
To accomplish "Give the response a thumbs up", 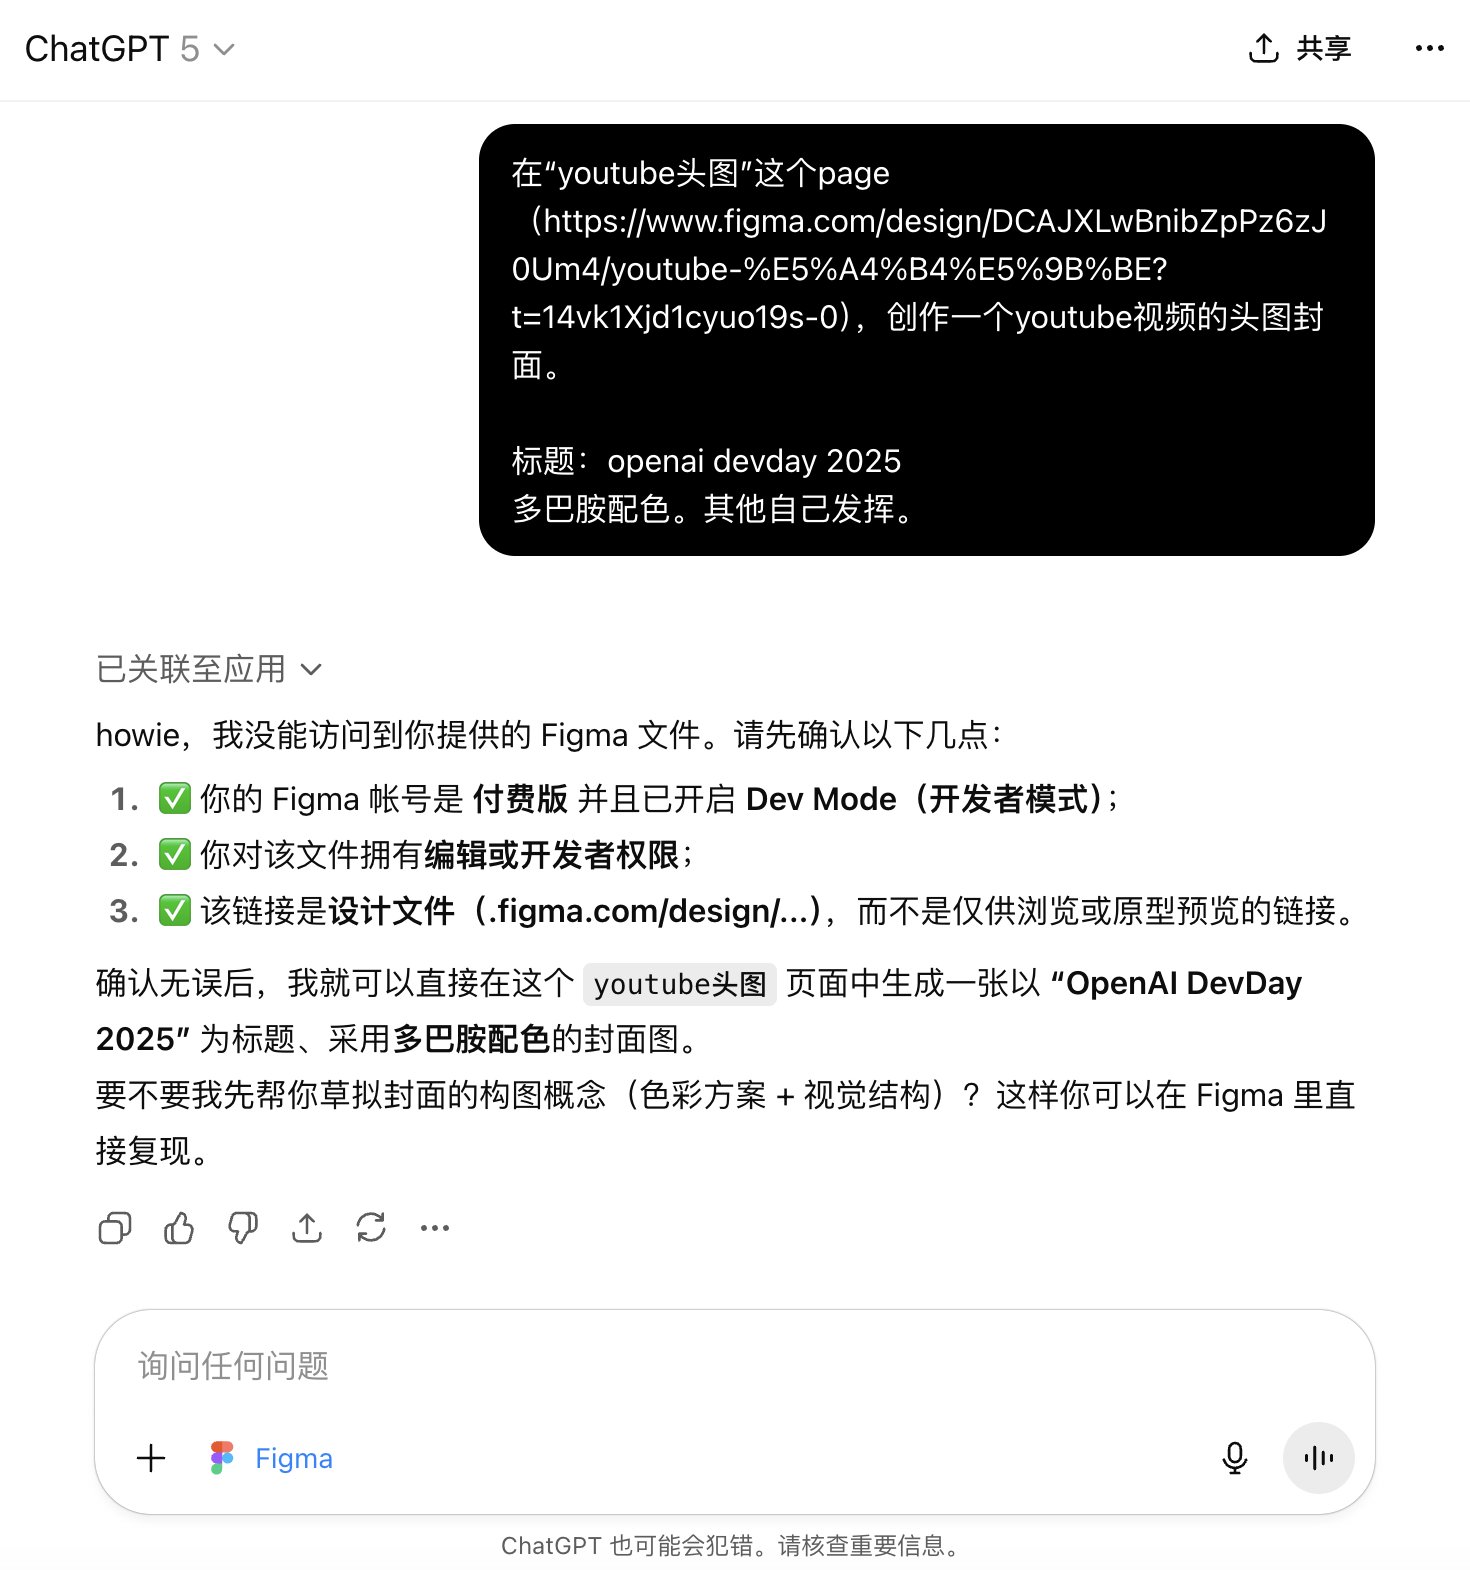I will pyautogui.click(x=179, y=1228).
